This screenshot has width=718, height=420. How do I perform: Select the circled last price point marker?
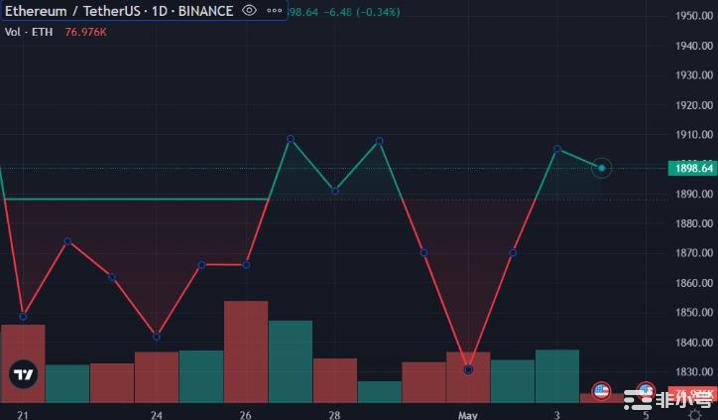[601, 168]
